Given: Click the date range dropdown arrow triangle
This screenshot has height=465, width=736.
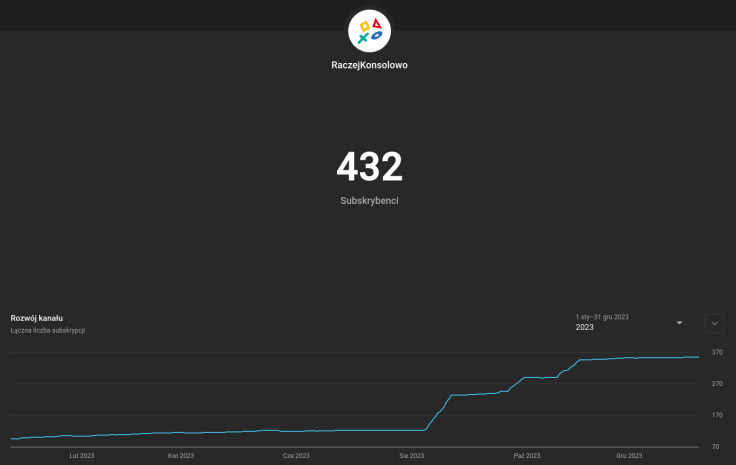Looking at the screenshot, I should [x=679, y=323].
